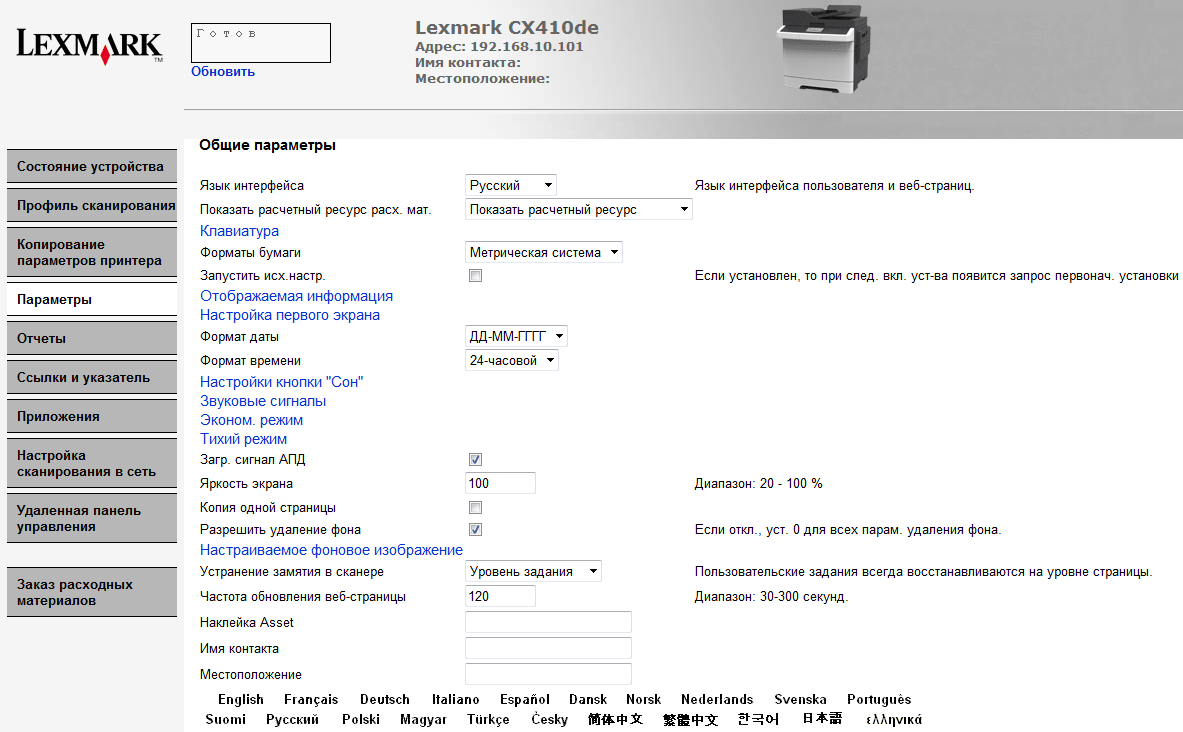Open the Ссылки и указатель menu item
1183x732 pixels.
tap(92, 377)
